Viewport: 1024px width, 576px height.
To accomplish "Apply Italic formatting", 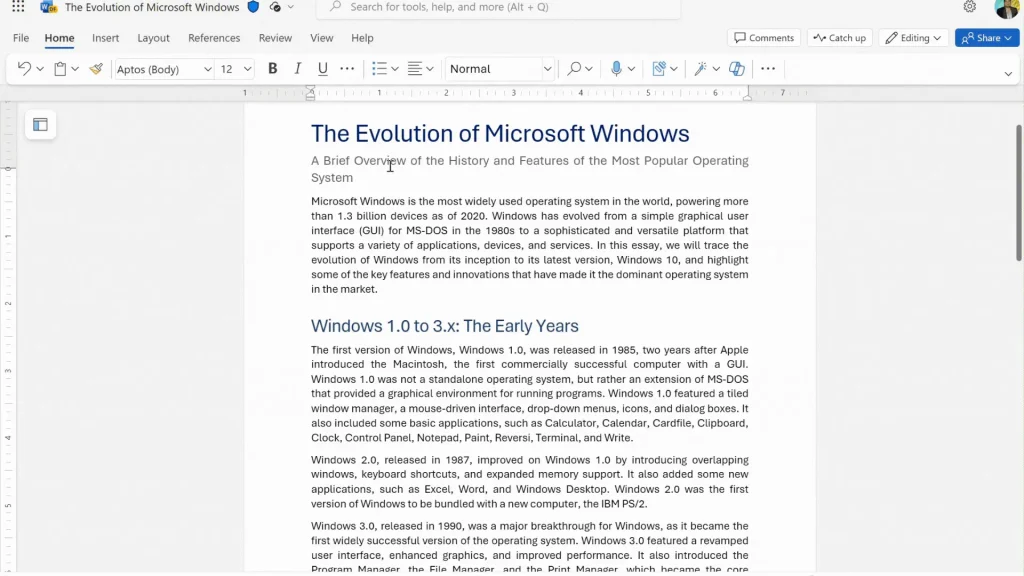I will click(297, 69).
